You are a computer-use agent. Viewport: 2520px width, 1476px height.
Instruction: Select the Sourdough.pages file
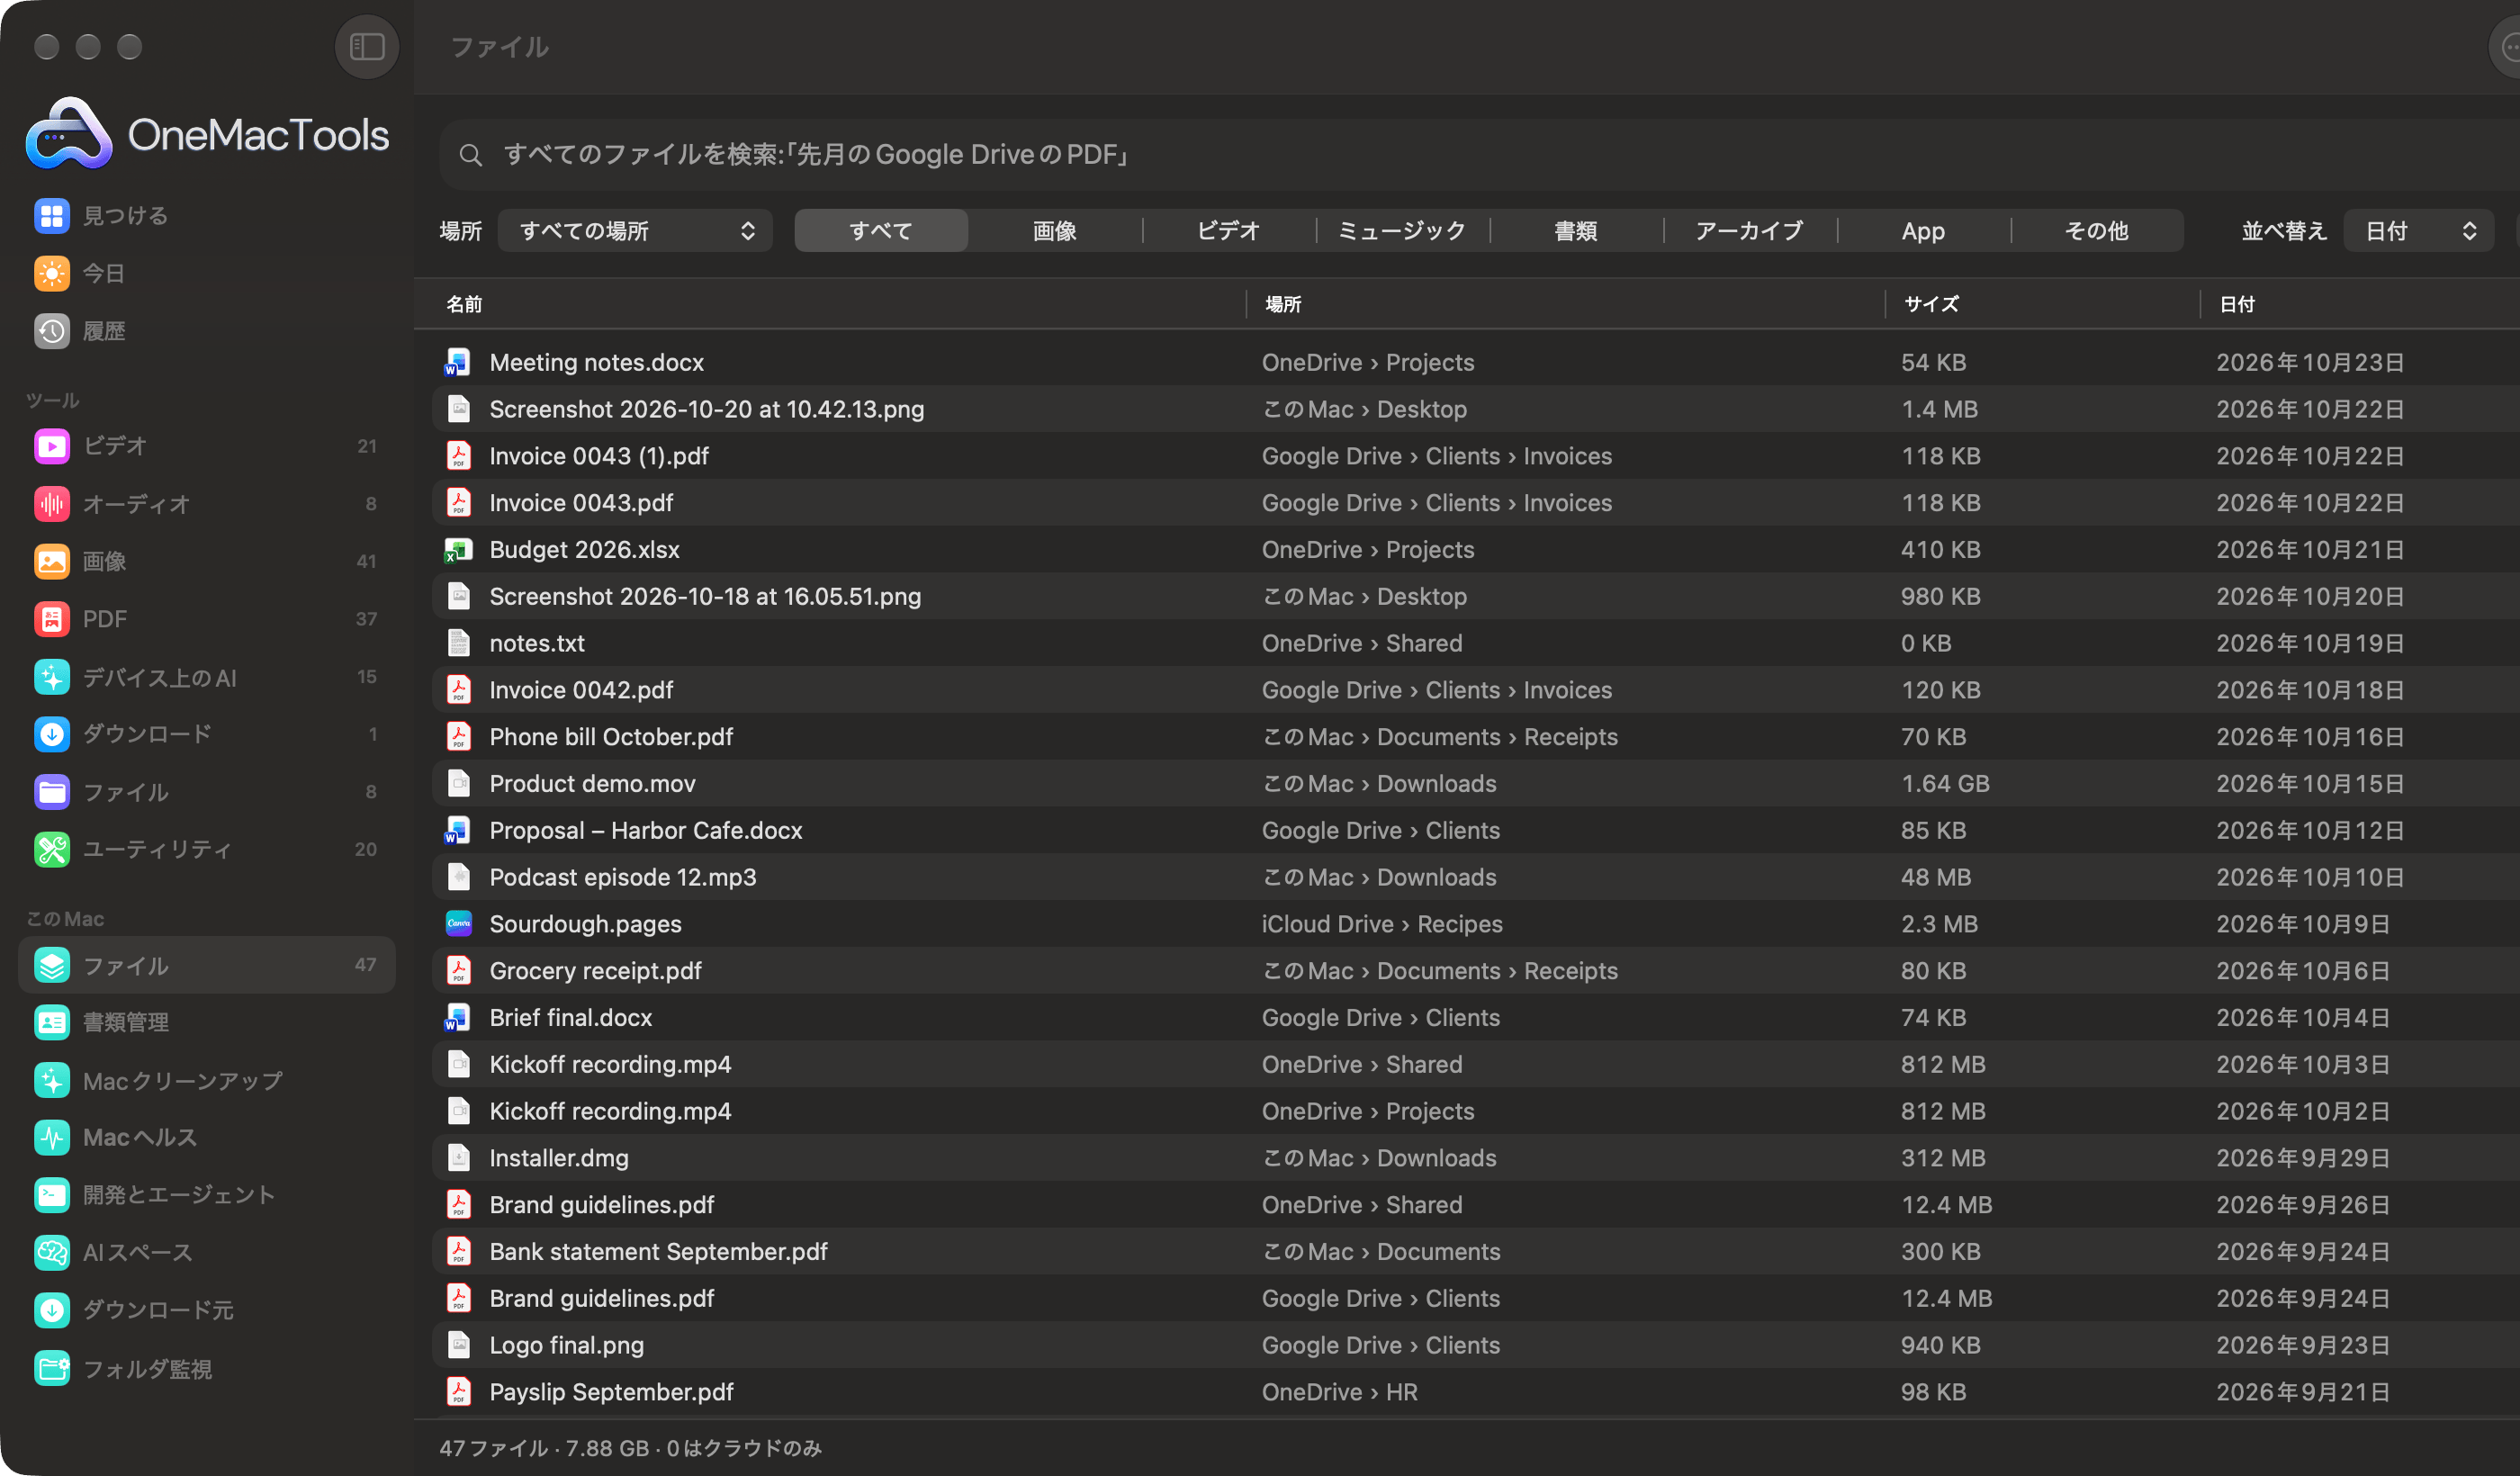point(1476,924)
